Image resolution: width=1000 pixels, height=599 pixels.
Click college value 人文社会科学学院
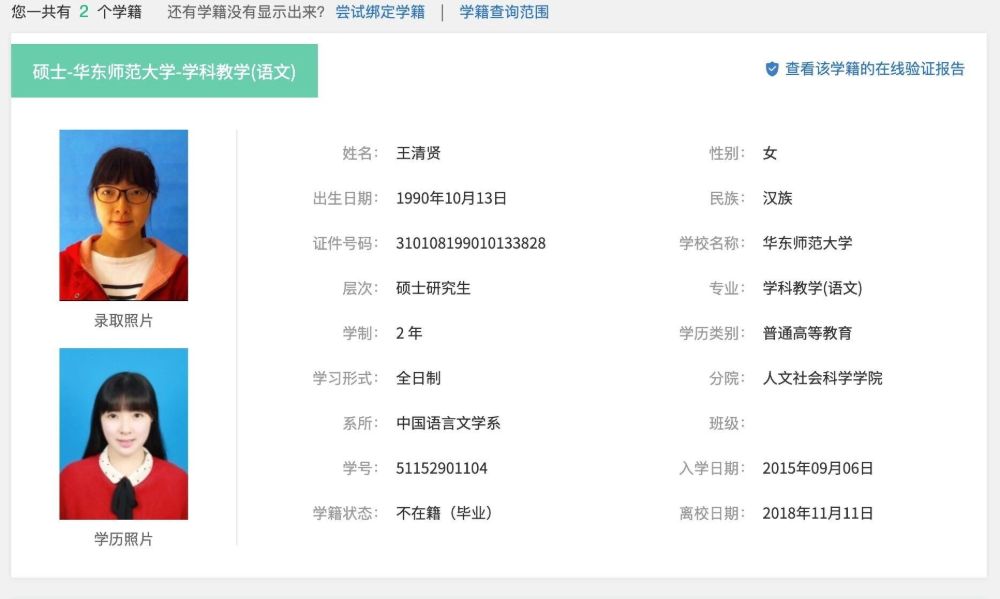(x=823, y=378)
